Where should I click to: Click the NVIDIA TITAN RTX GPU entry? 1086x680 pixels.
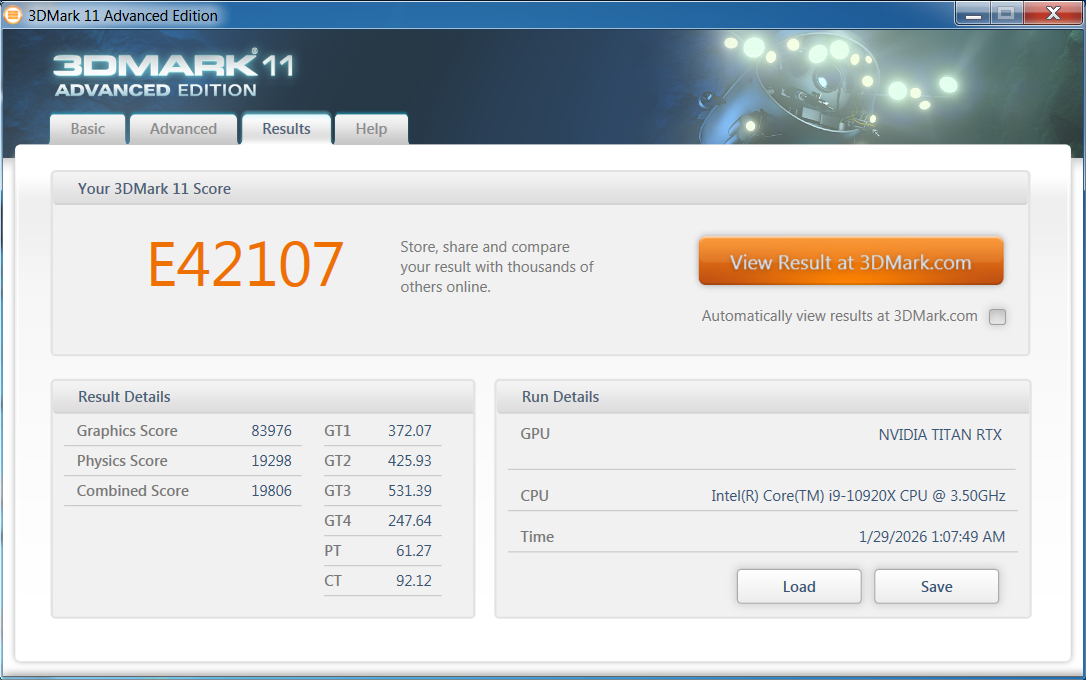pos(939,434)
